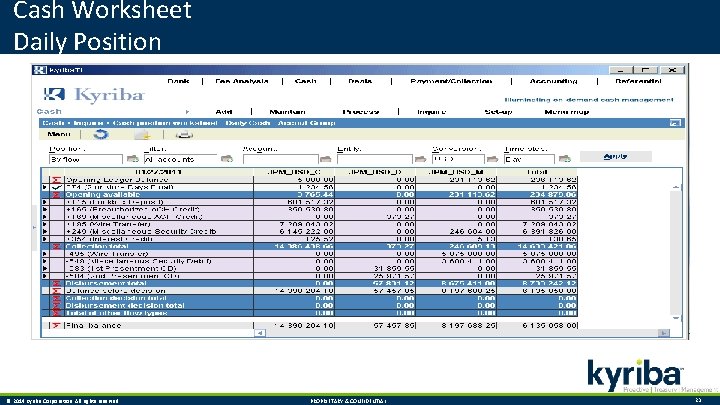The width and height of the screenshot is (720, 405).
Task: Expand the 174 flow row arrow
Action: pyautogui.click(x=45, y=187)
